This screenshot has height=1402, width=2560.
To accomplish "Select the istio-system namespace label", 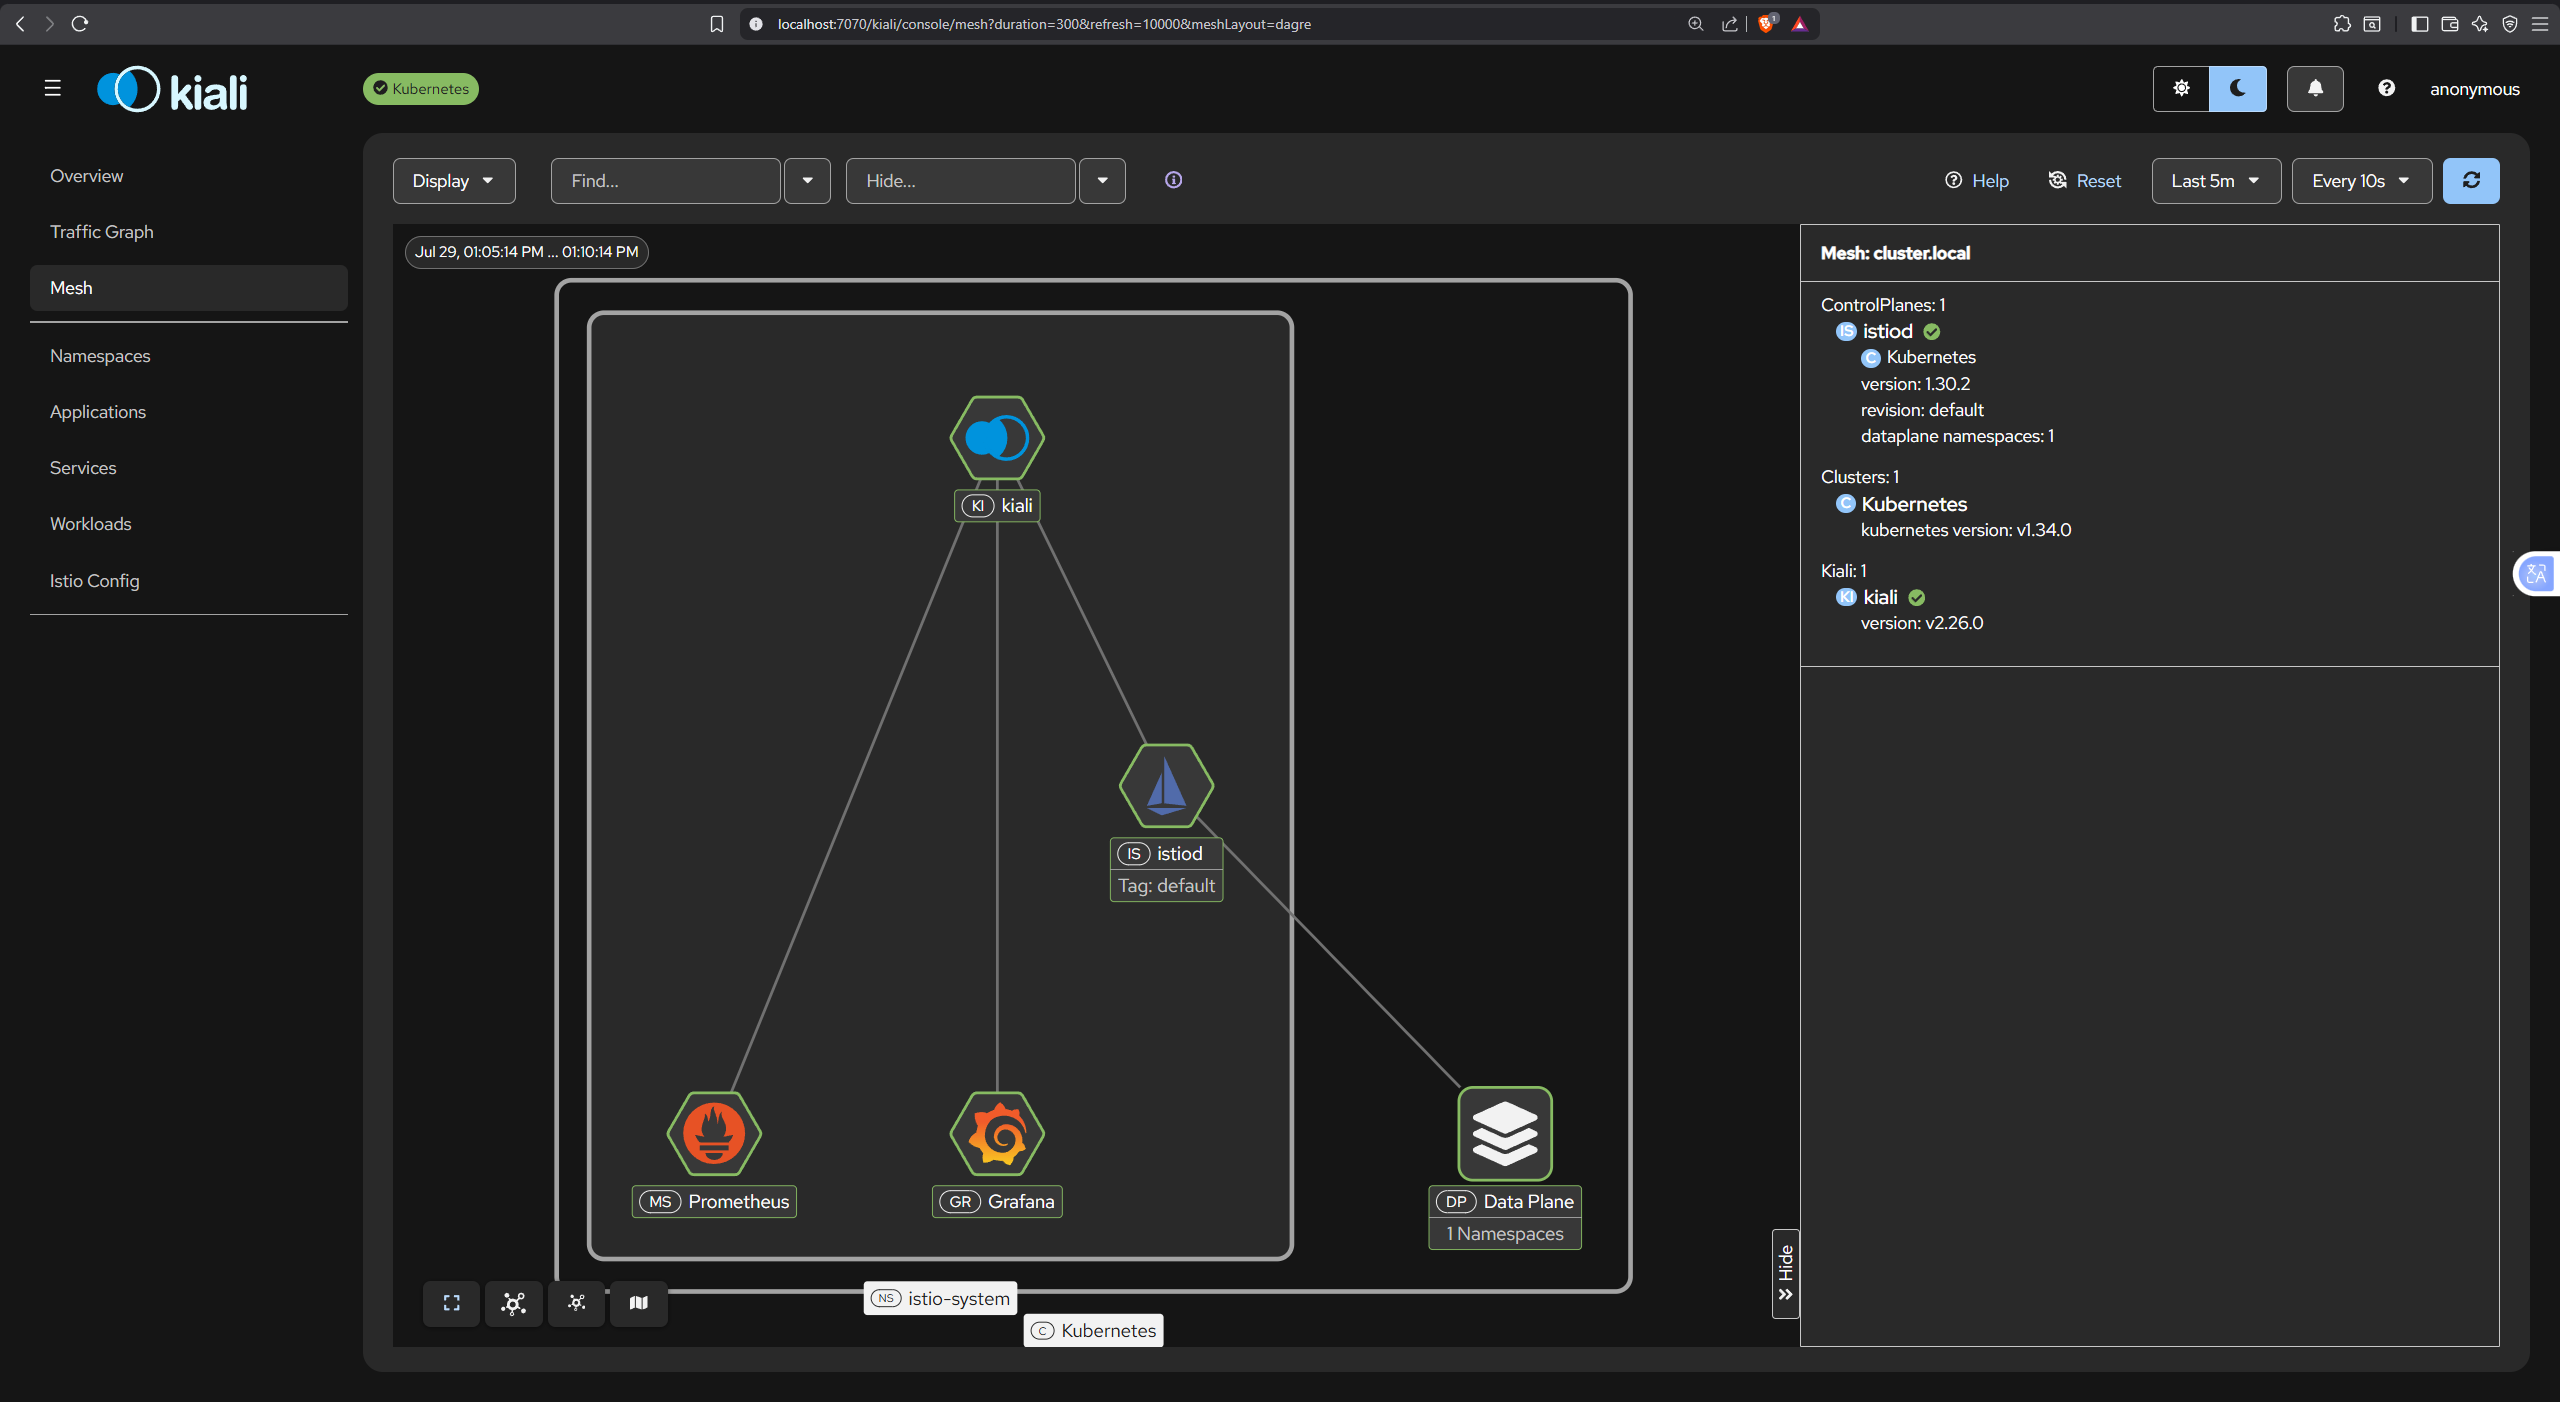I will [x=941, y=1298].
